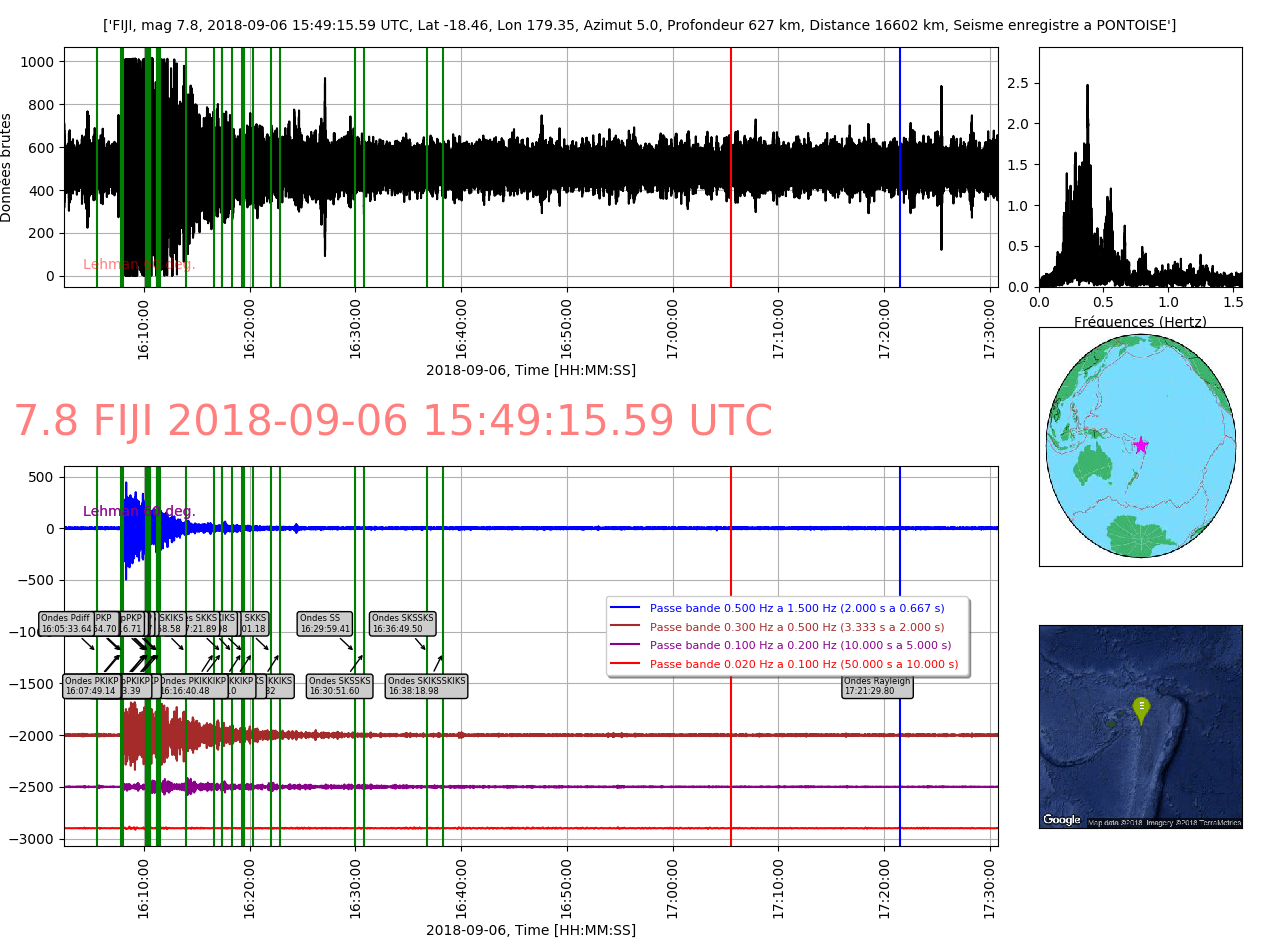Click the yellow-green location pin on satellite map
Screen dimensions: 1280x940
(1141, 709)
